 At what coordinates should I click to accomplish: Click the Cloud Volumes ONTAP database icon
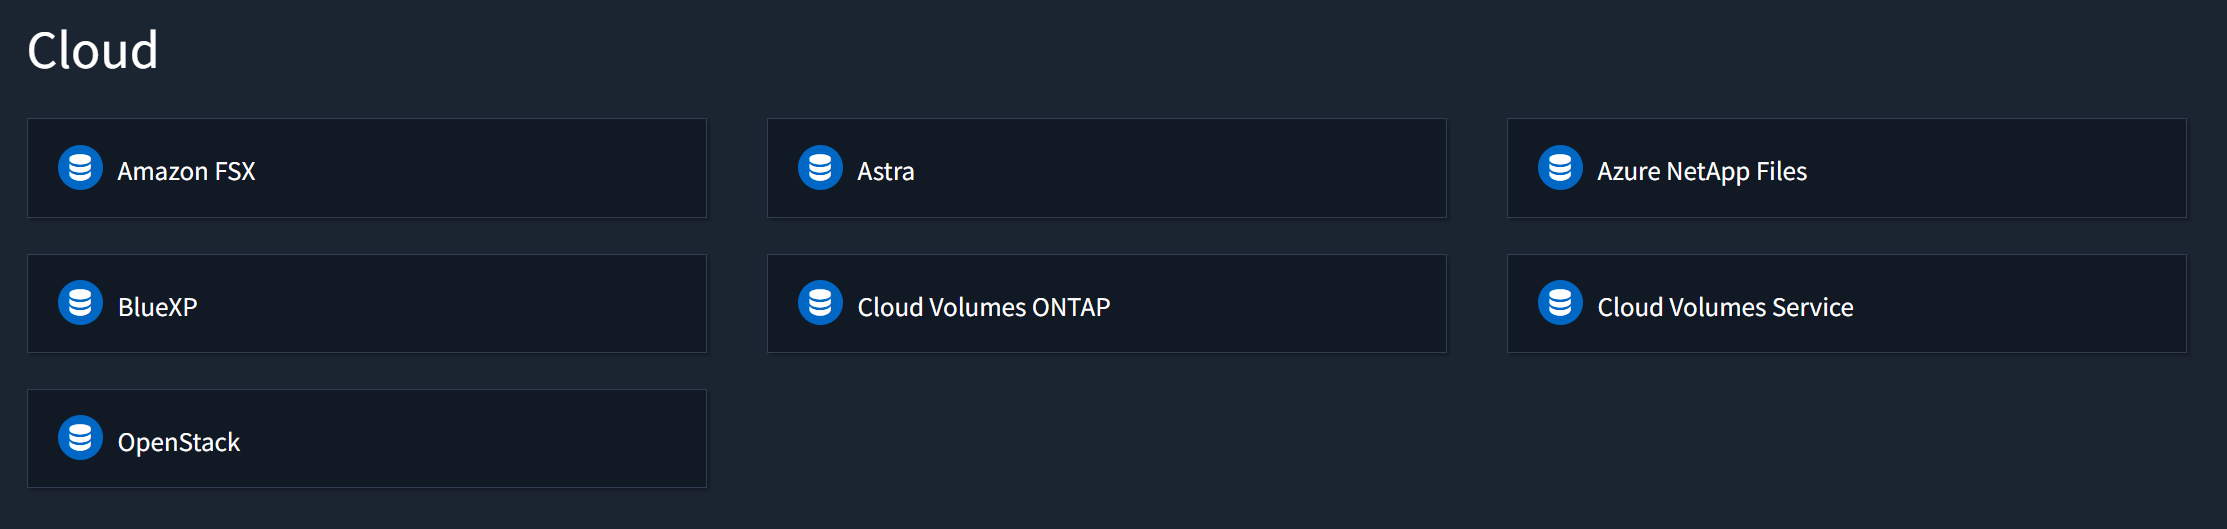[820, 303]
